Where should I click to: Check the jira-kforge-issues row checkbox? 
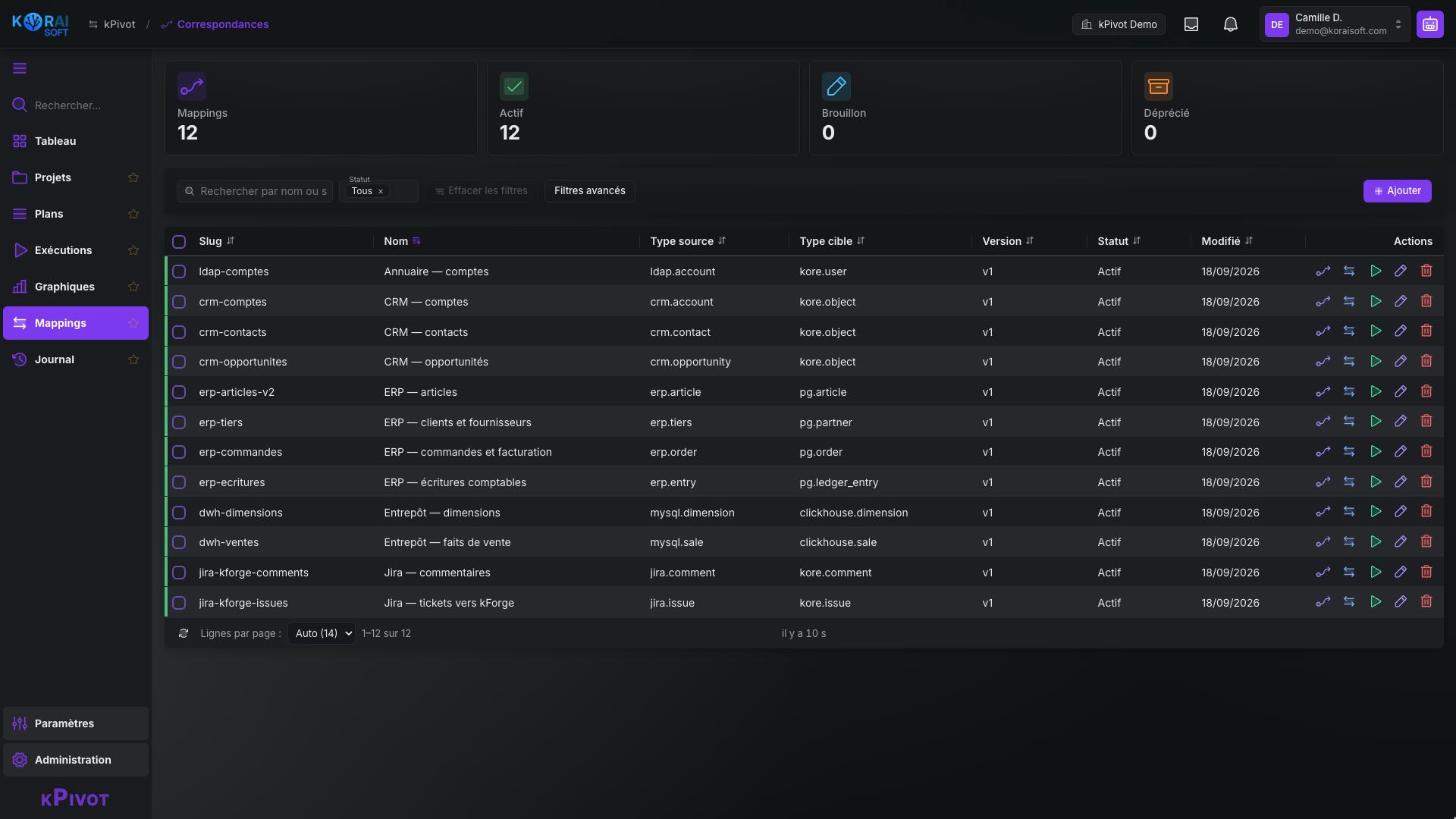pos(179,603)
